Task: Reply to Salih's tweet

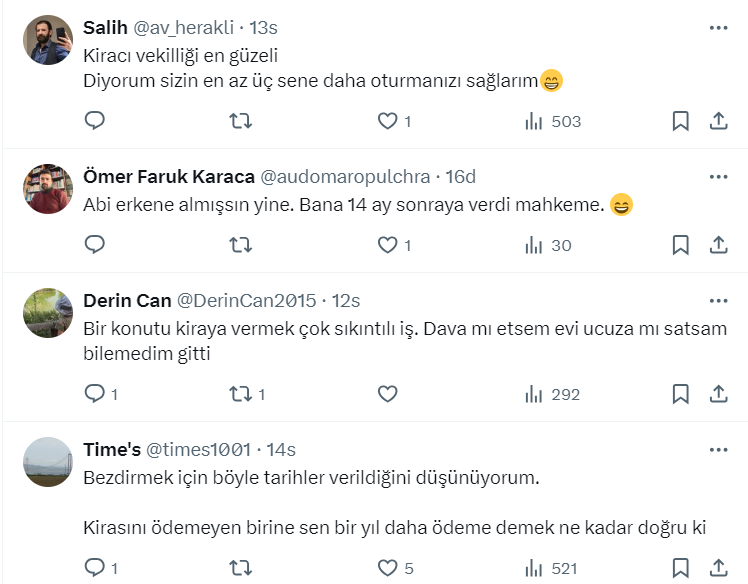Action: tap(95, 121)
